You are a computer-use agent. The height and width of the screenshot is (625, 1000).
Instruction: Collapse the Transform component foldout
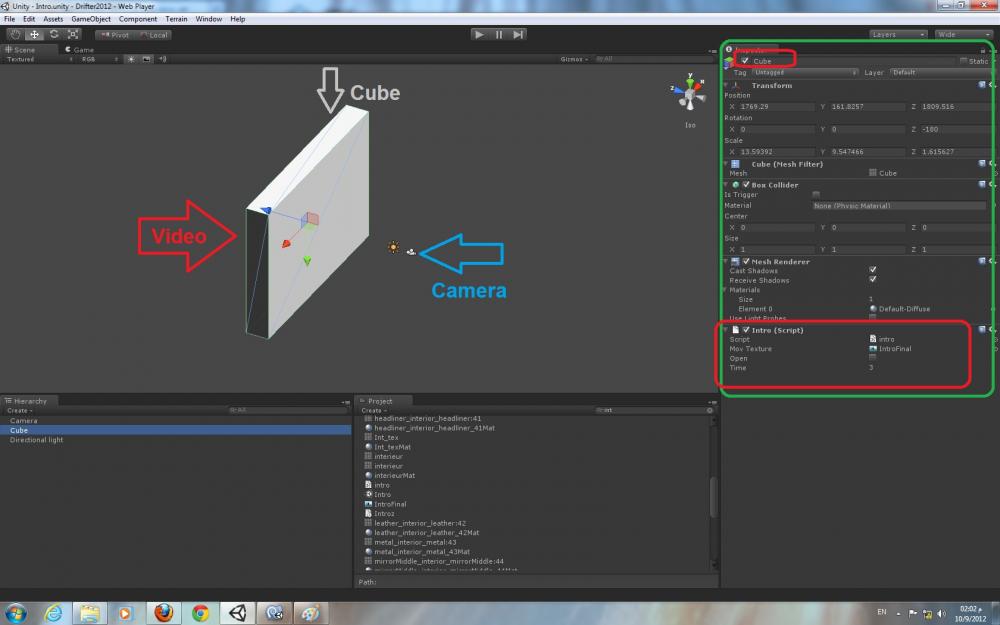[726, 85]
